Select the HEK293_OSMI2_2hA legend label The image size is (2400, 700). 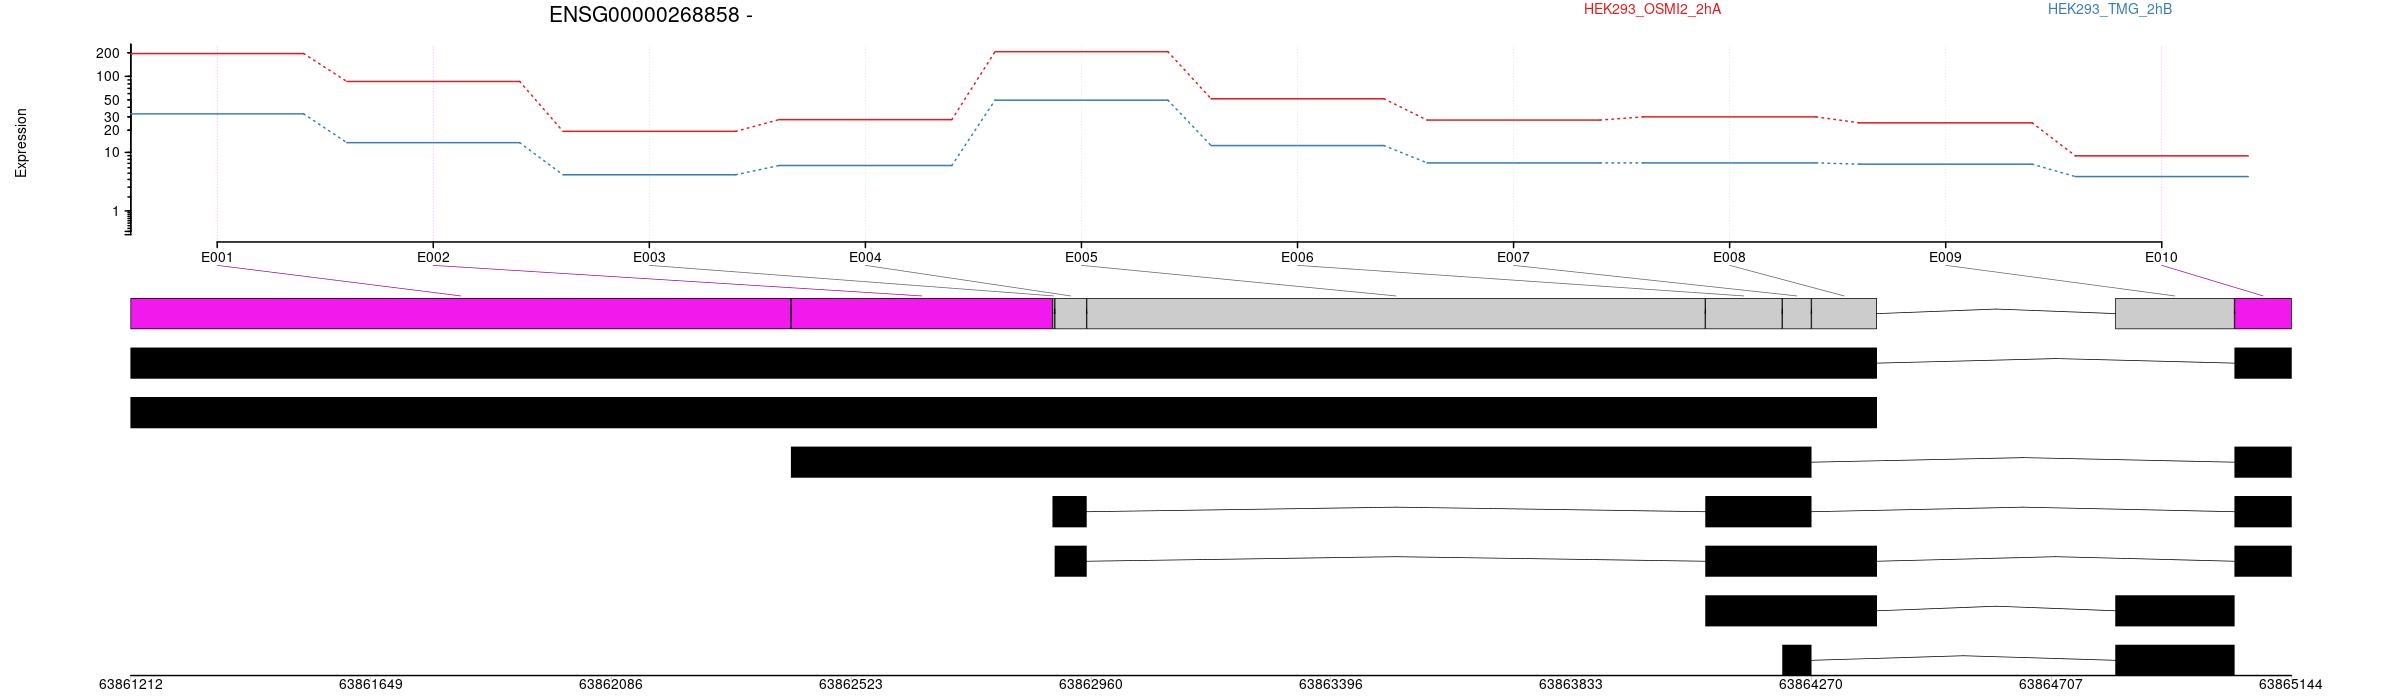1652,9
